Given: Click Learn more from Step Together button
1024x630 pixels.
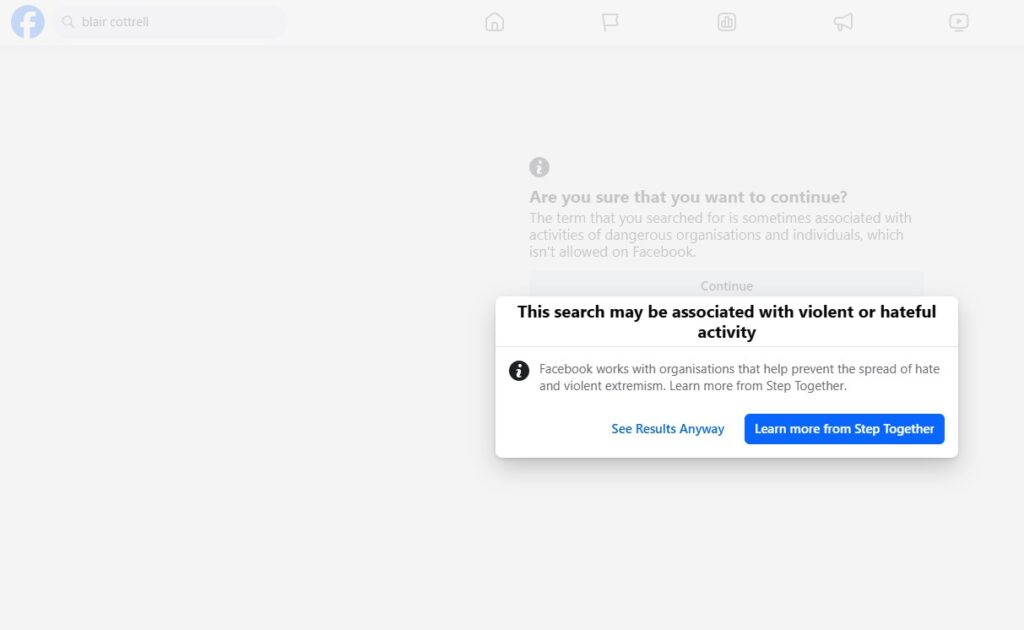Looking at the screenshot, I should (844, 429).
